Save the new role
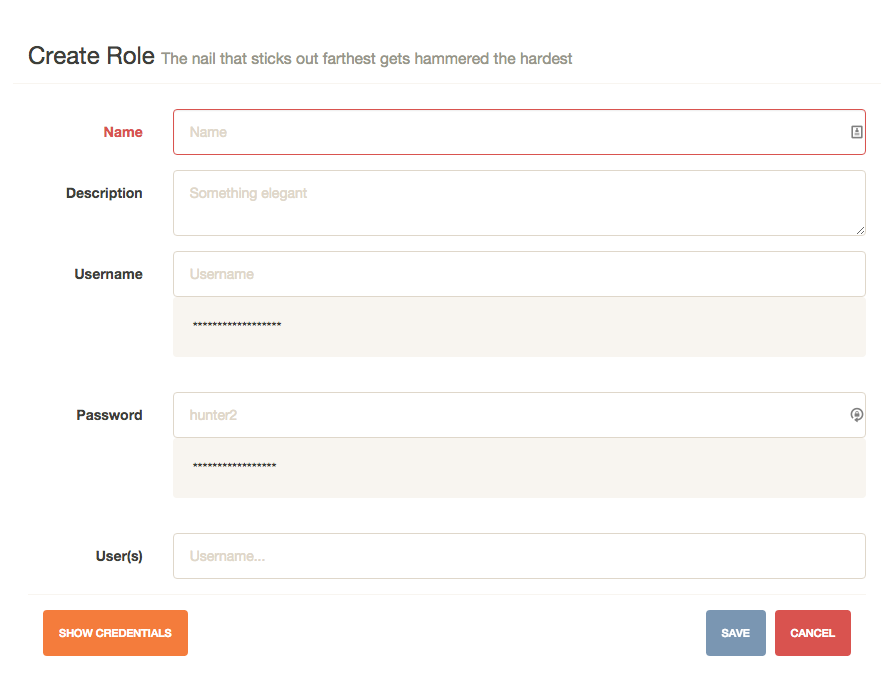Screen dimensions: 884x692 tap(735, 633)
